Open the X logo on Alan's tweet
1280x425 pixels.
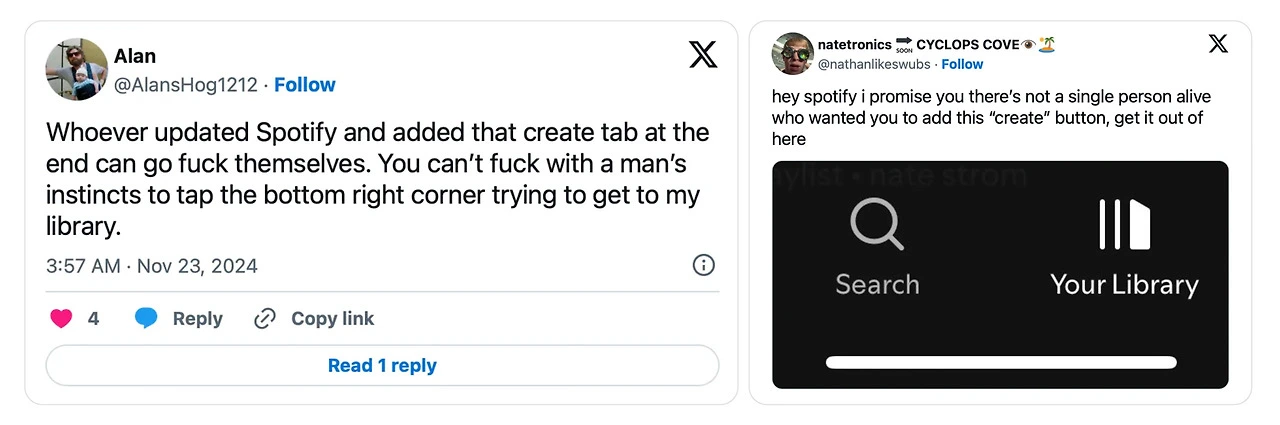tap(703, 55)
